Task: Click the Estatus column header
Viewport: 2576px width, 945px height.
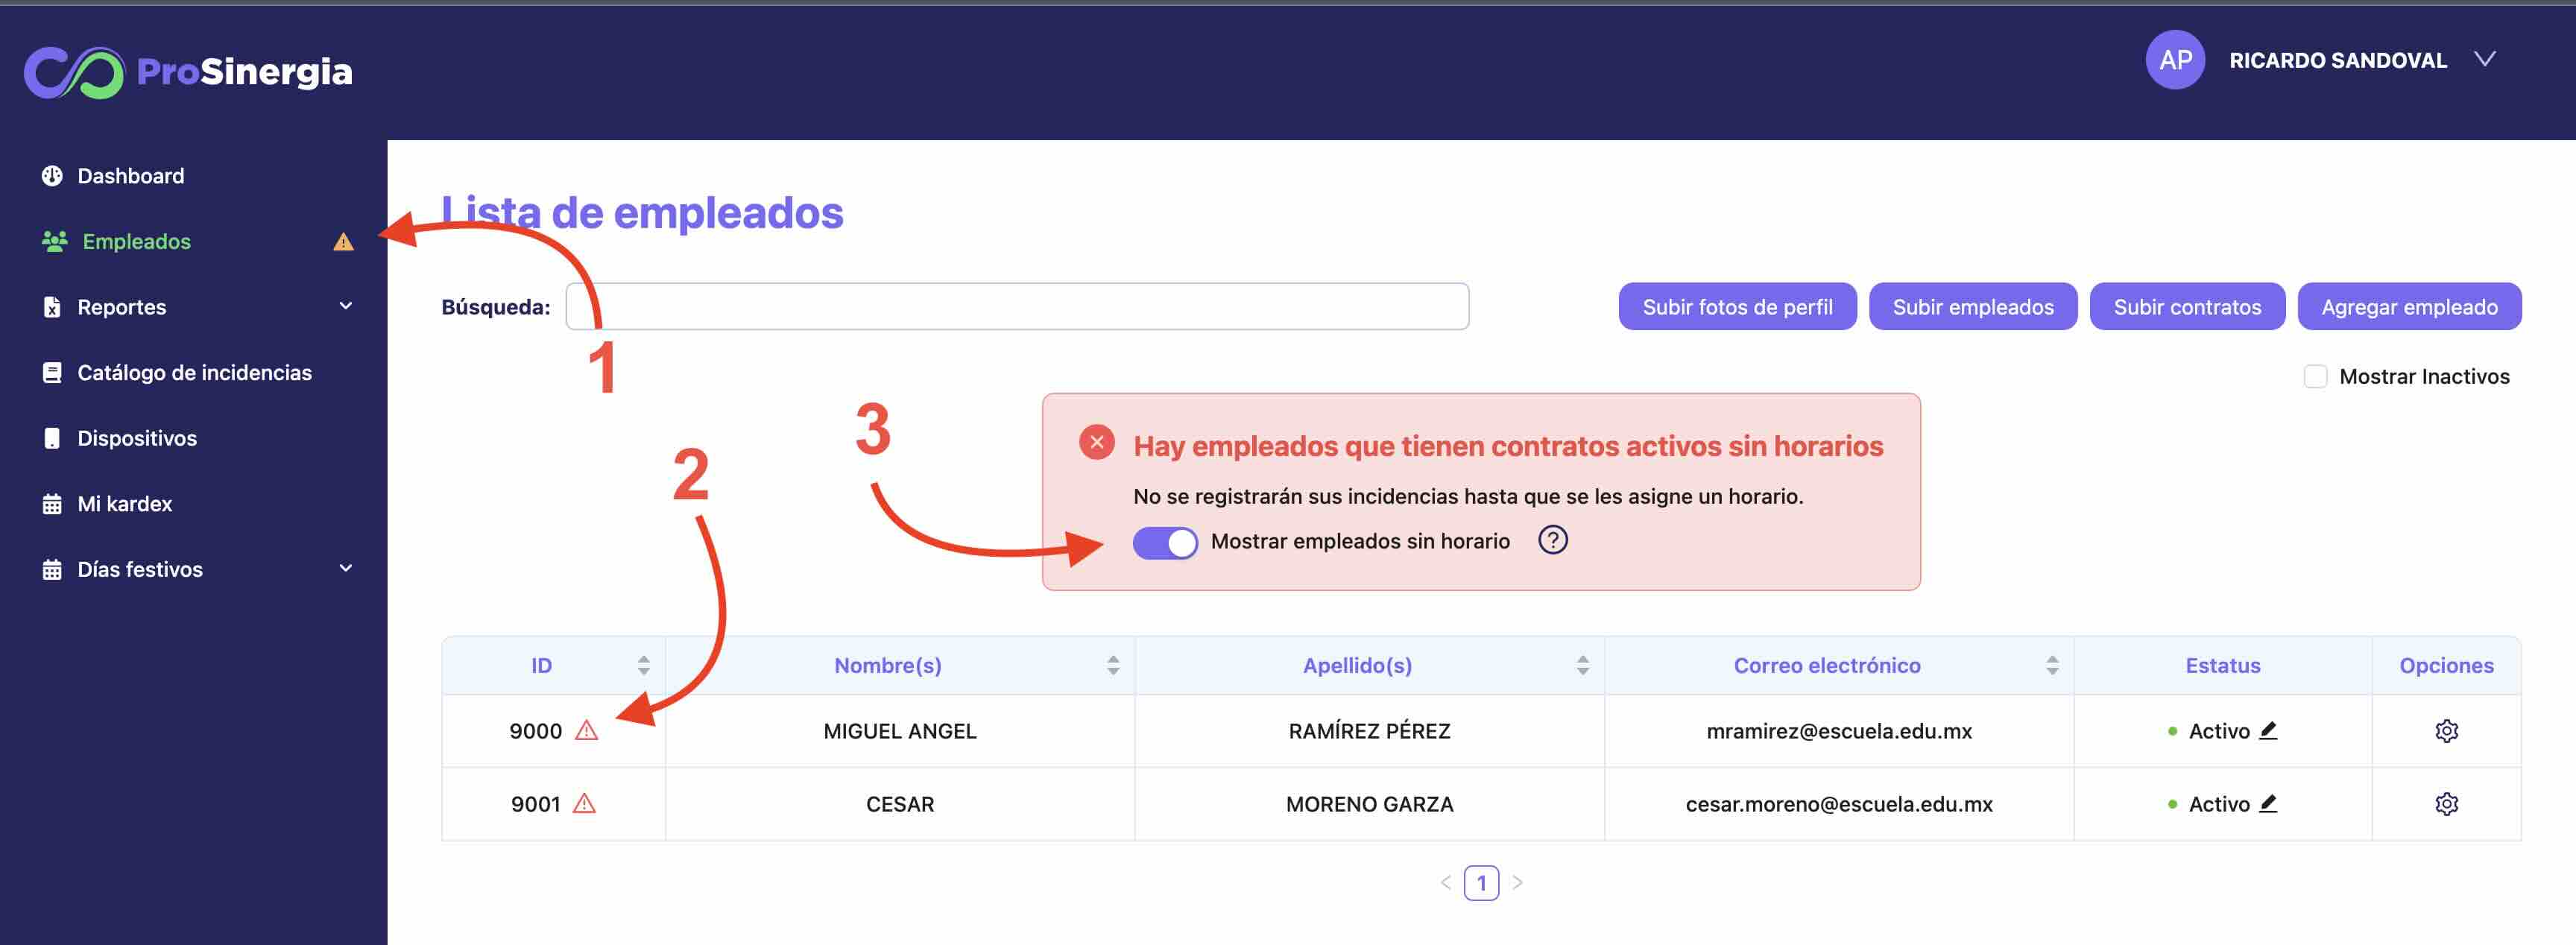Action: pyautogui.click(x=2222, y=665)
